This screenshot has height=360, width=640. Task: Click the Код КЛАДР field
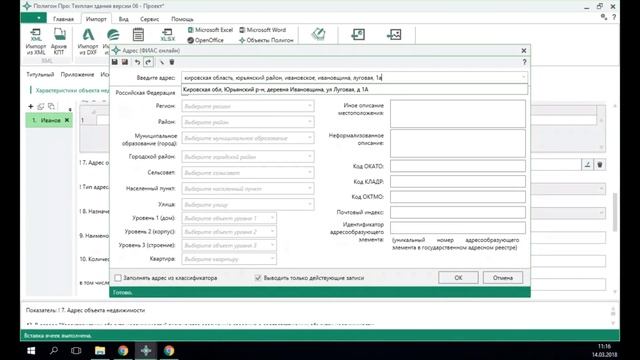458,182
